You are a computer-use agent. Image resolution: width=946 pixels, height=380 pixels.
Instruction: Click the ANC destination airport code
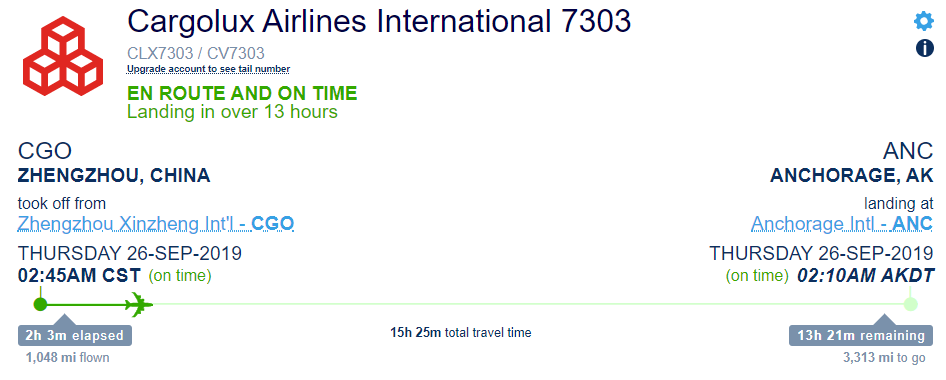[908, 151]
